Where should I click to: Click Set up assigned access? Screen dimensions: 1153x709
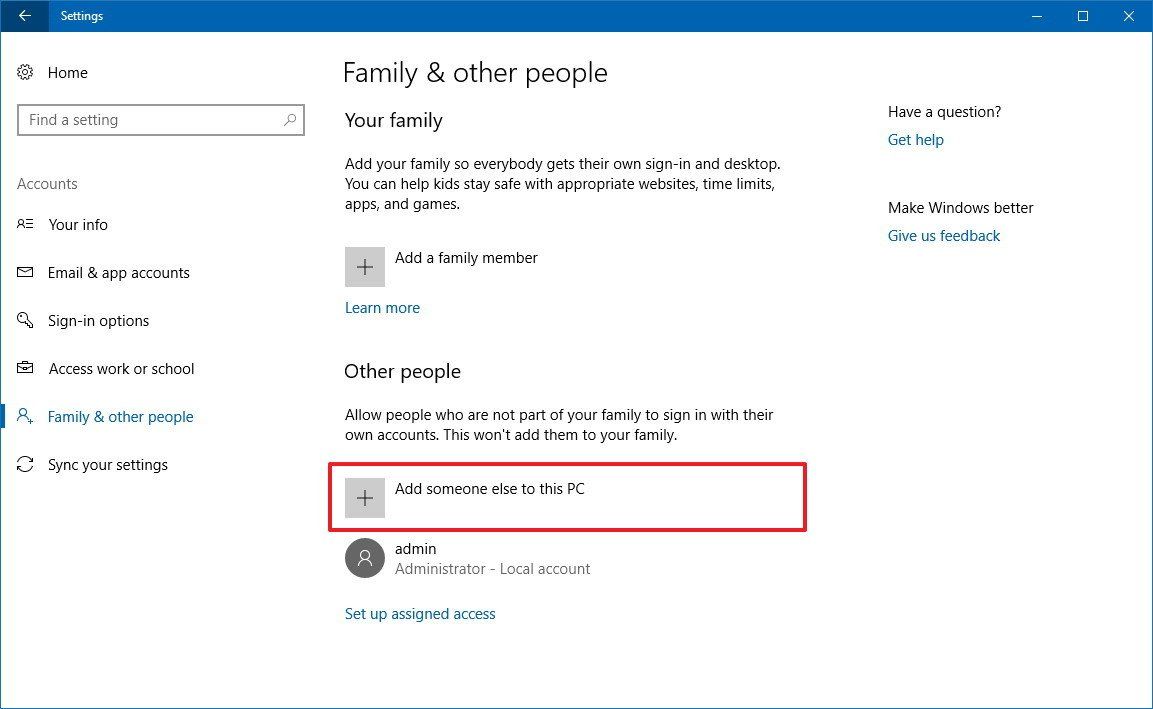tap(420, 613)
